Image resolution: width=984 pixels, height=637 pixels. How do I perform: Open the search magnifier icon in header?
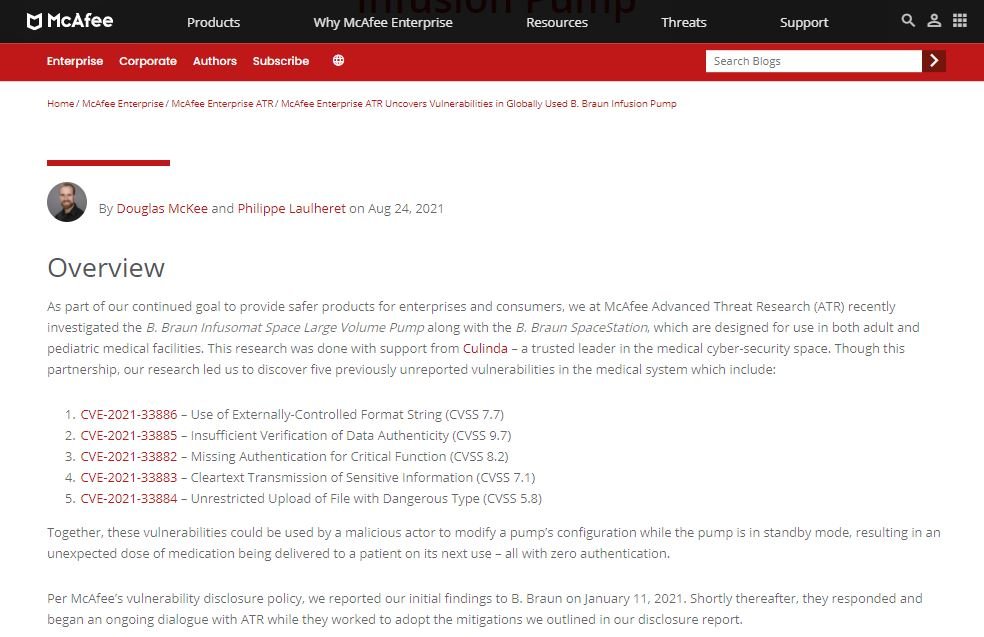(x=907, y=20)
